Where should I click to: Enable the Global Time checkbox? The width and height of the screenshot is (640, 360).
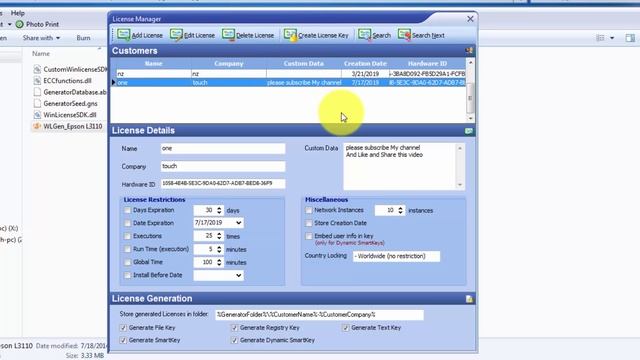(x=127, y=262)
